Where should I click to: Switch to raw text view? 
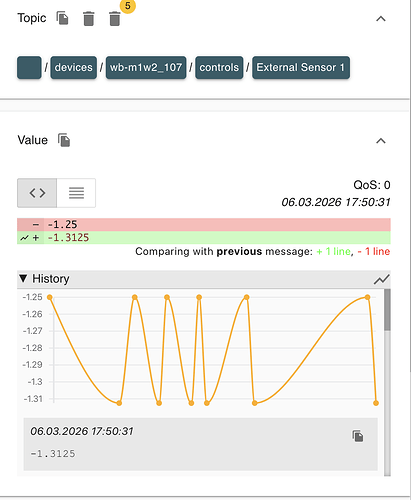76,193
